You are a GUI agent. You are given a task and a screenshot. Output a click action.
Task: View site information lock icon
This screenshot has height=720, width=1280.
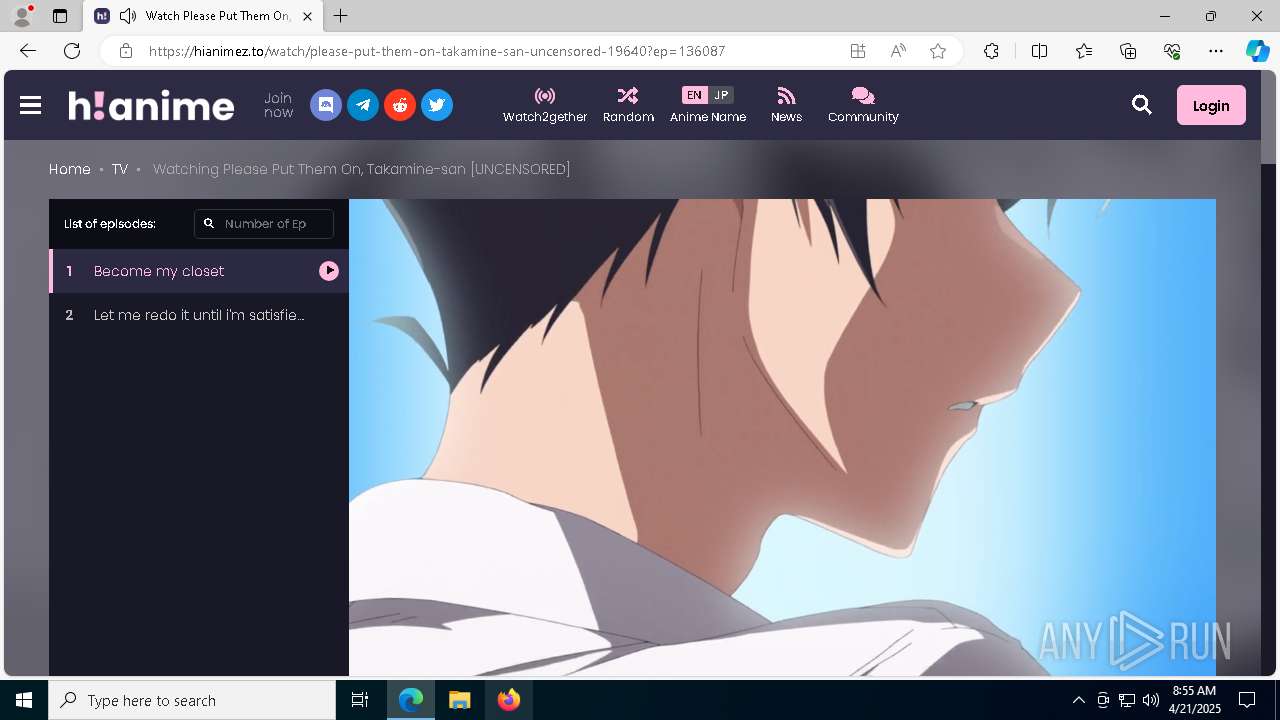click(125, 51)
